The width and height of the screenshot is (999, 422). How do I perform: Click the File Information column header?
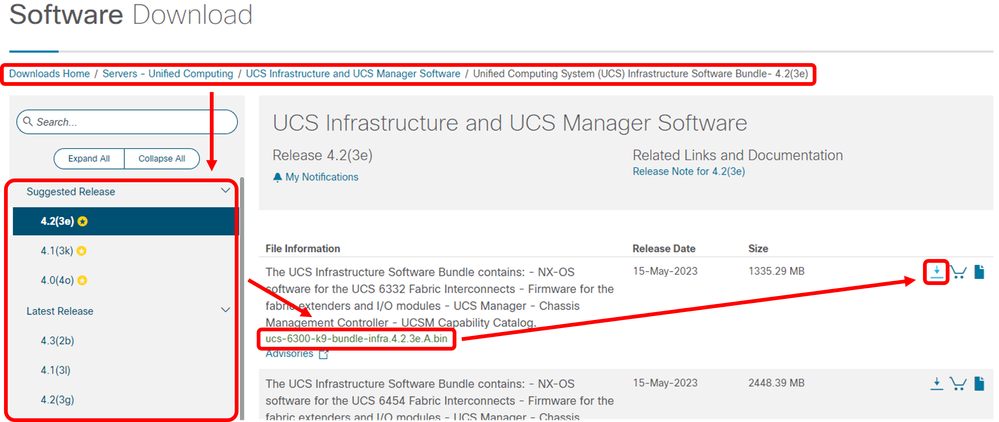303,249
